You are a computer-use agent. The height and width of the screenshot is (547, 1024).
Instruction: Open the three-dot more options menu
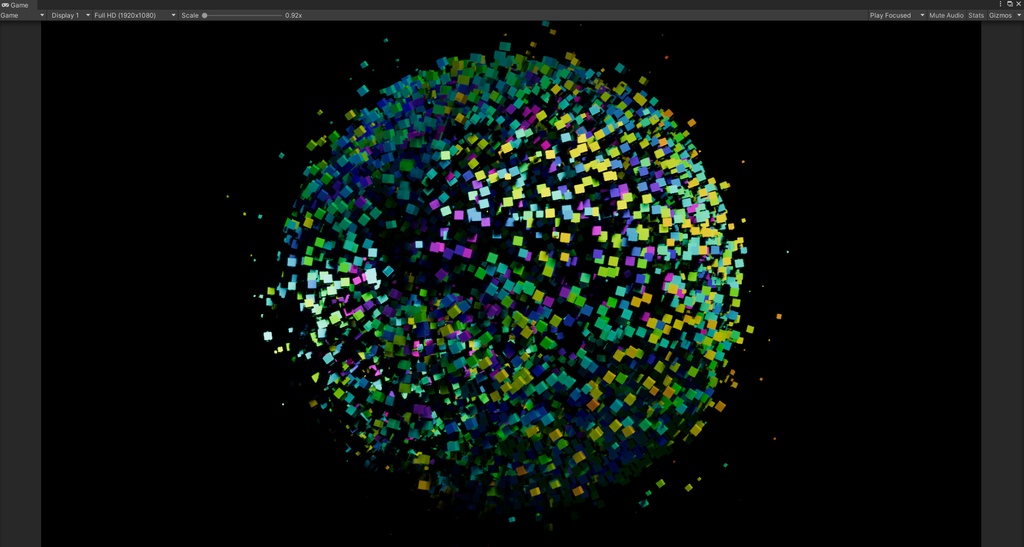coord(1000,4)
